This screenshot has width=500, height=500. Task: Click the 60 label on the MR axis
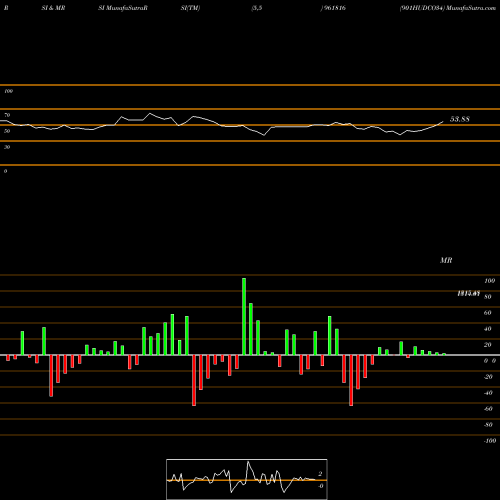[x=487, y=313]
